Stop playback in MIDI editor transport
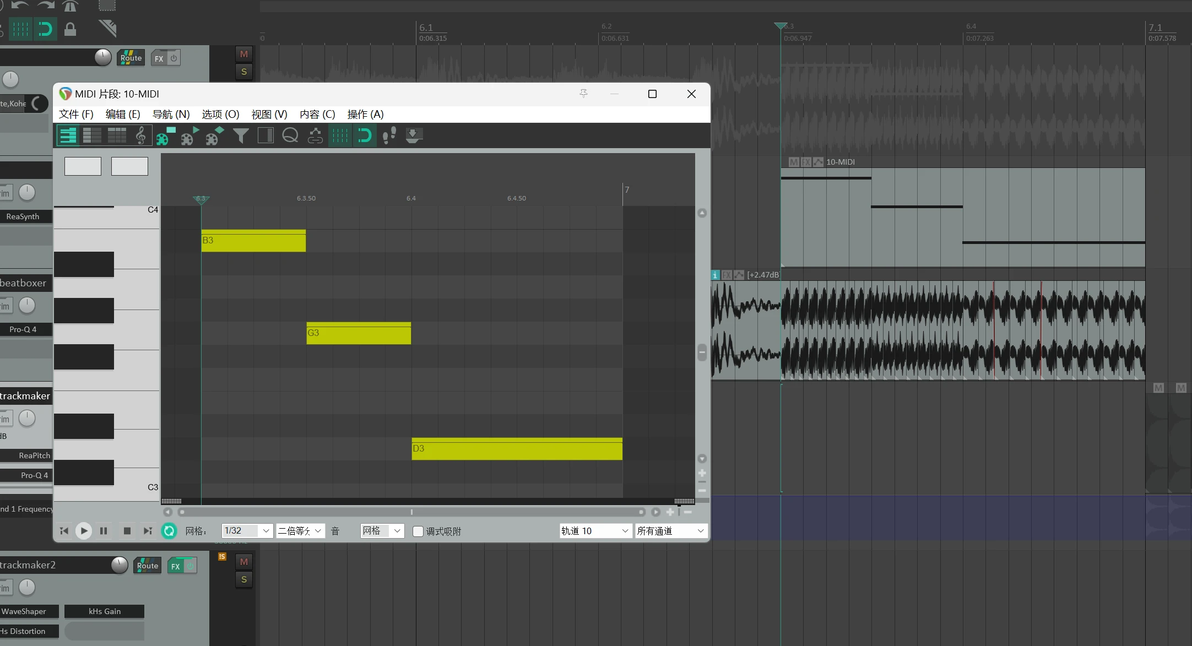Viewport: 1192px width, 646px height. 127,531
